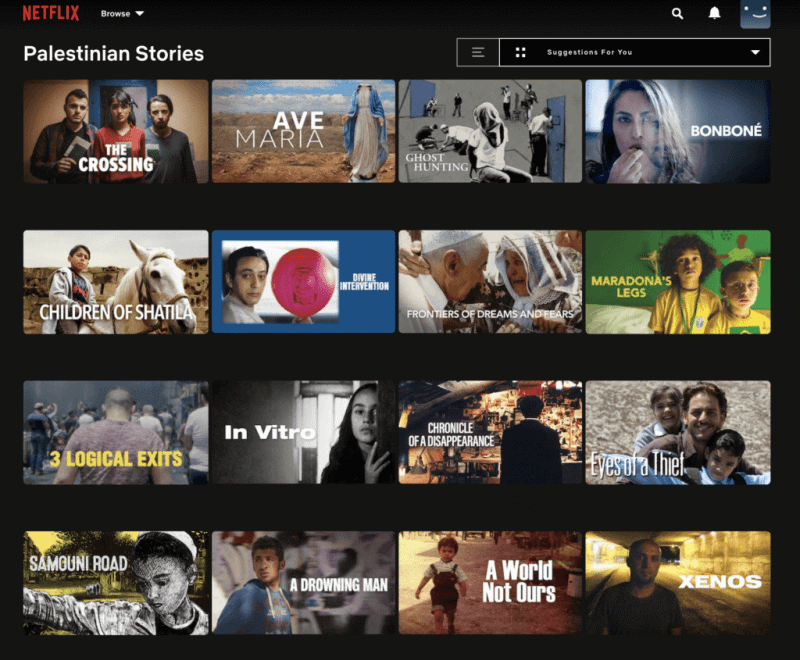The height and width of the screenshot is (660, 800).
Task: Open Samouni Road card
Action: (x=116, y=583)
